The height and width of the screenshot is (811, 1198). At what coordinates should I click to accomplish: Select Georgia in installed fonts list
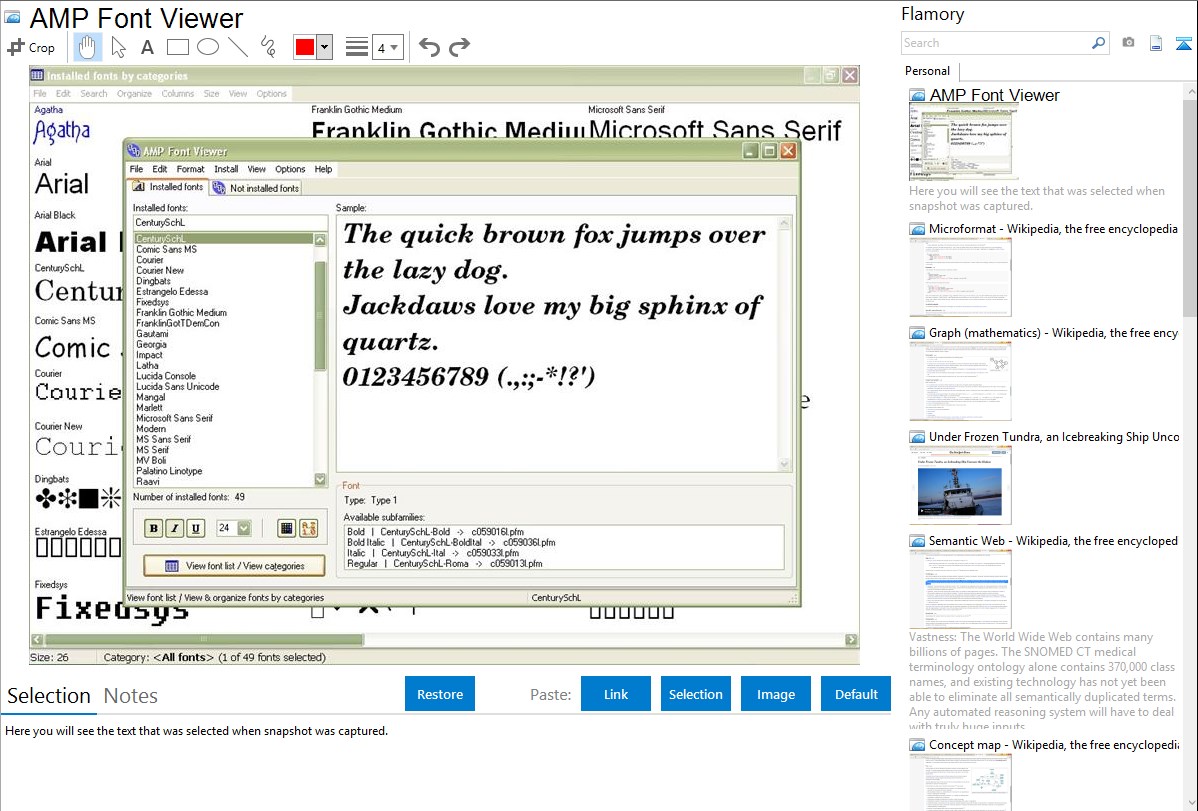(x=151, y=344)
